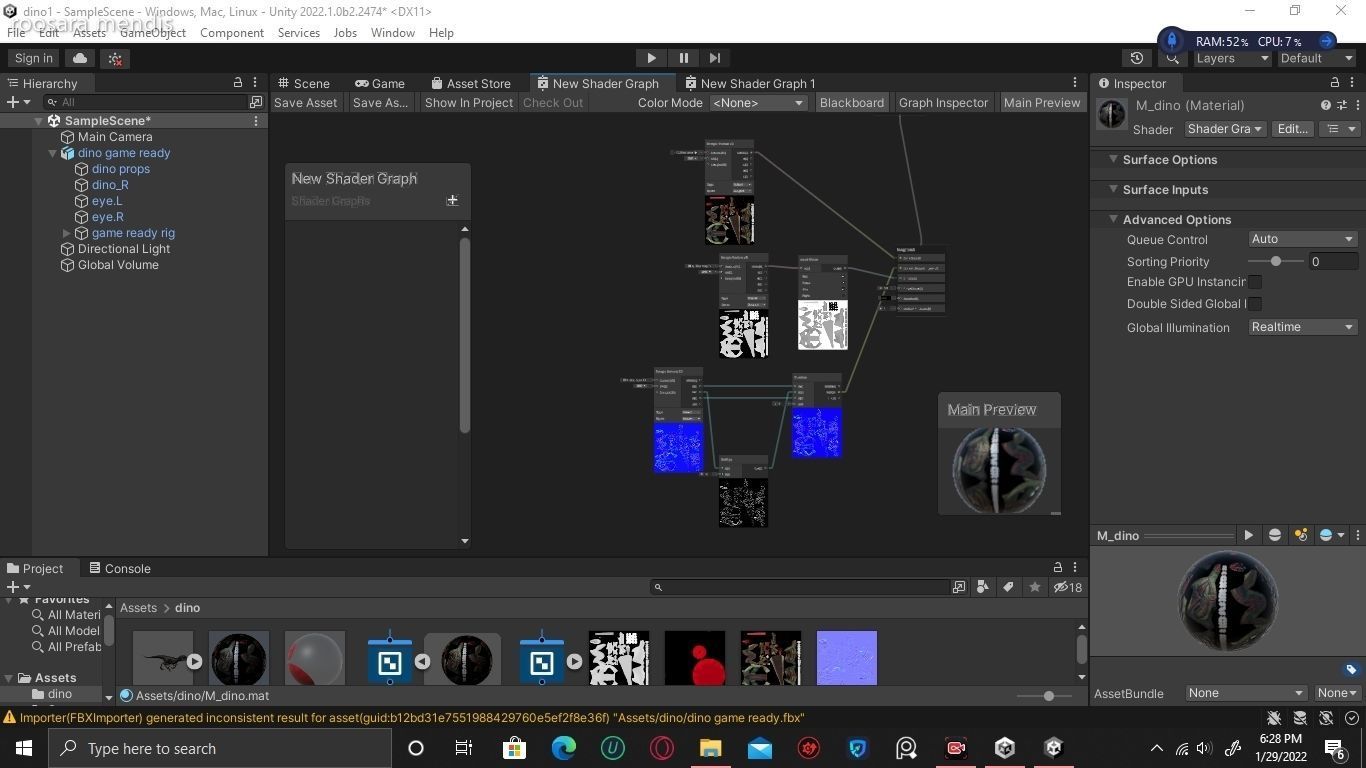Open the material help icon in Inspector
Screen dimensions: 1366x768
1326,105
